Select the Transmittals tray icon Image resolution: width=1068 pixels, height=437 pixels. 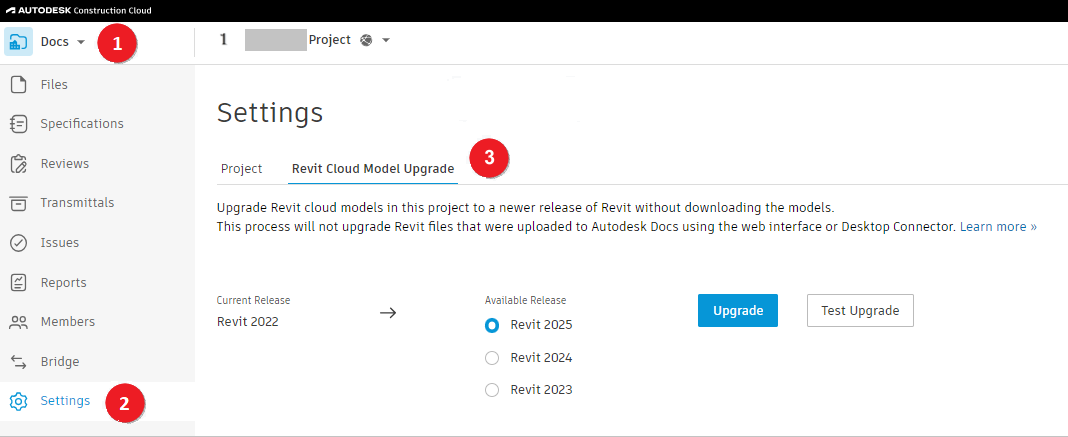[18, 203]
